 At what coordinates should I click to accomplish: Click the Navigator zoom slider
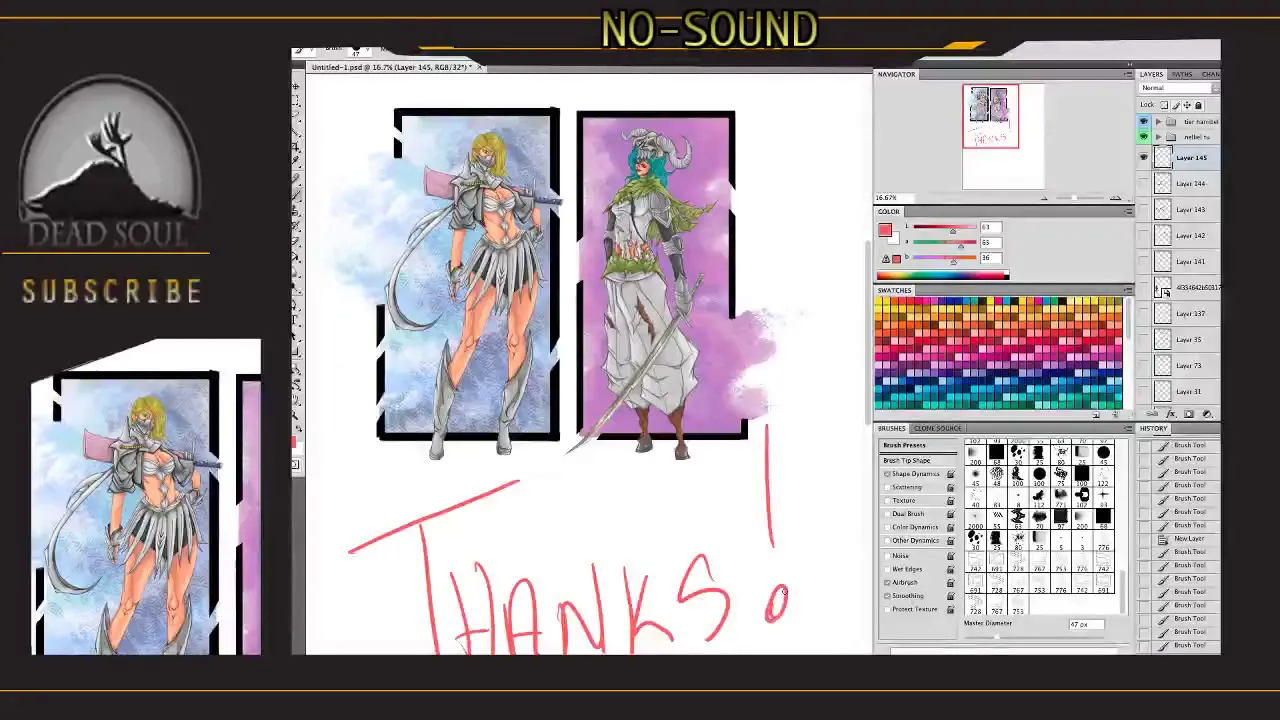click(x=1079, y=198)
